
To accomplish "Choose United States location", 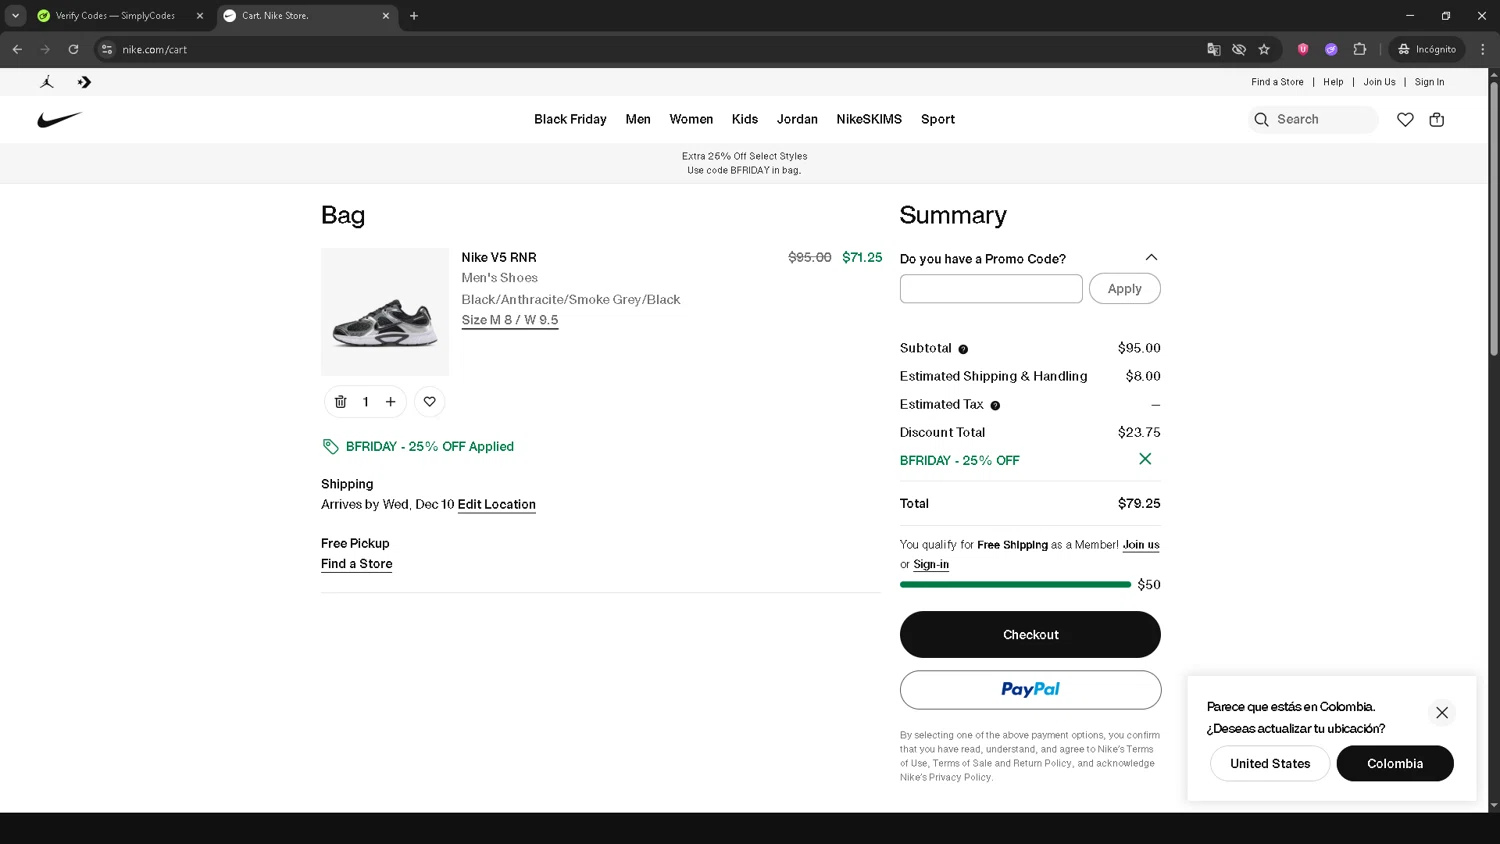I will tap(1270, 764).
